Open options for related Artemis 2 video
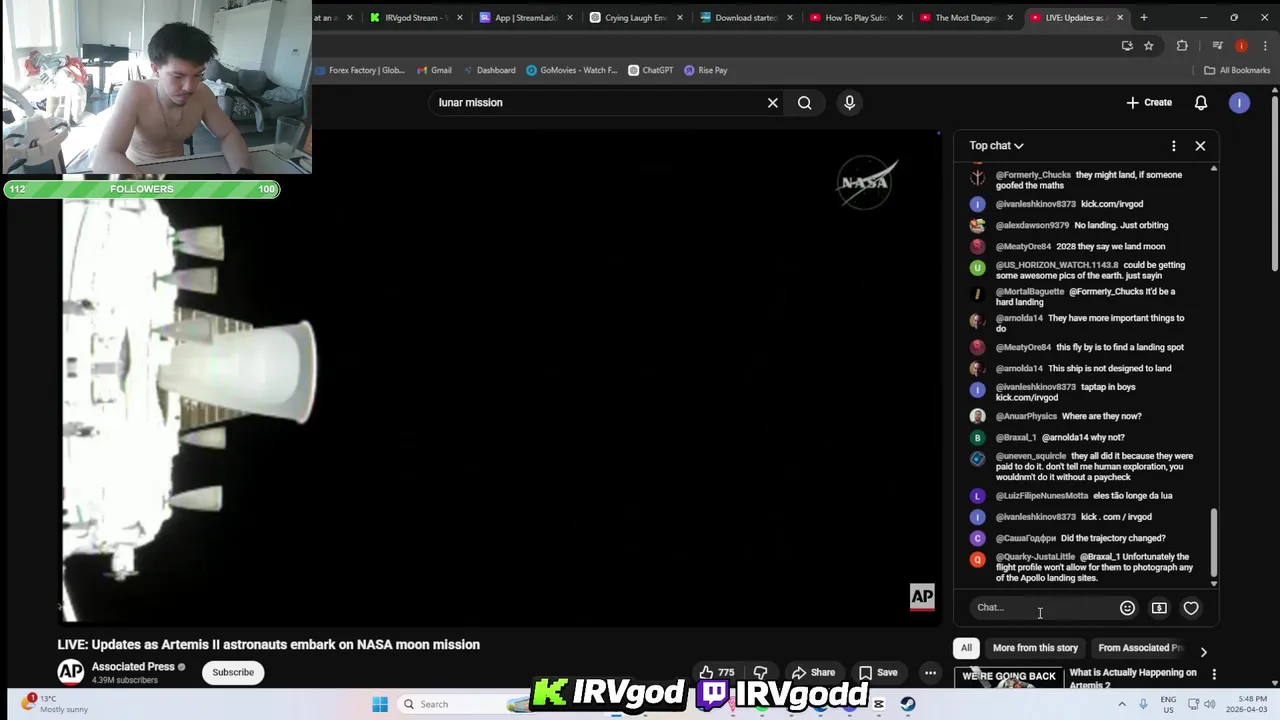The width and height of the screenshot is (1280, 720). (1214, 675)
